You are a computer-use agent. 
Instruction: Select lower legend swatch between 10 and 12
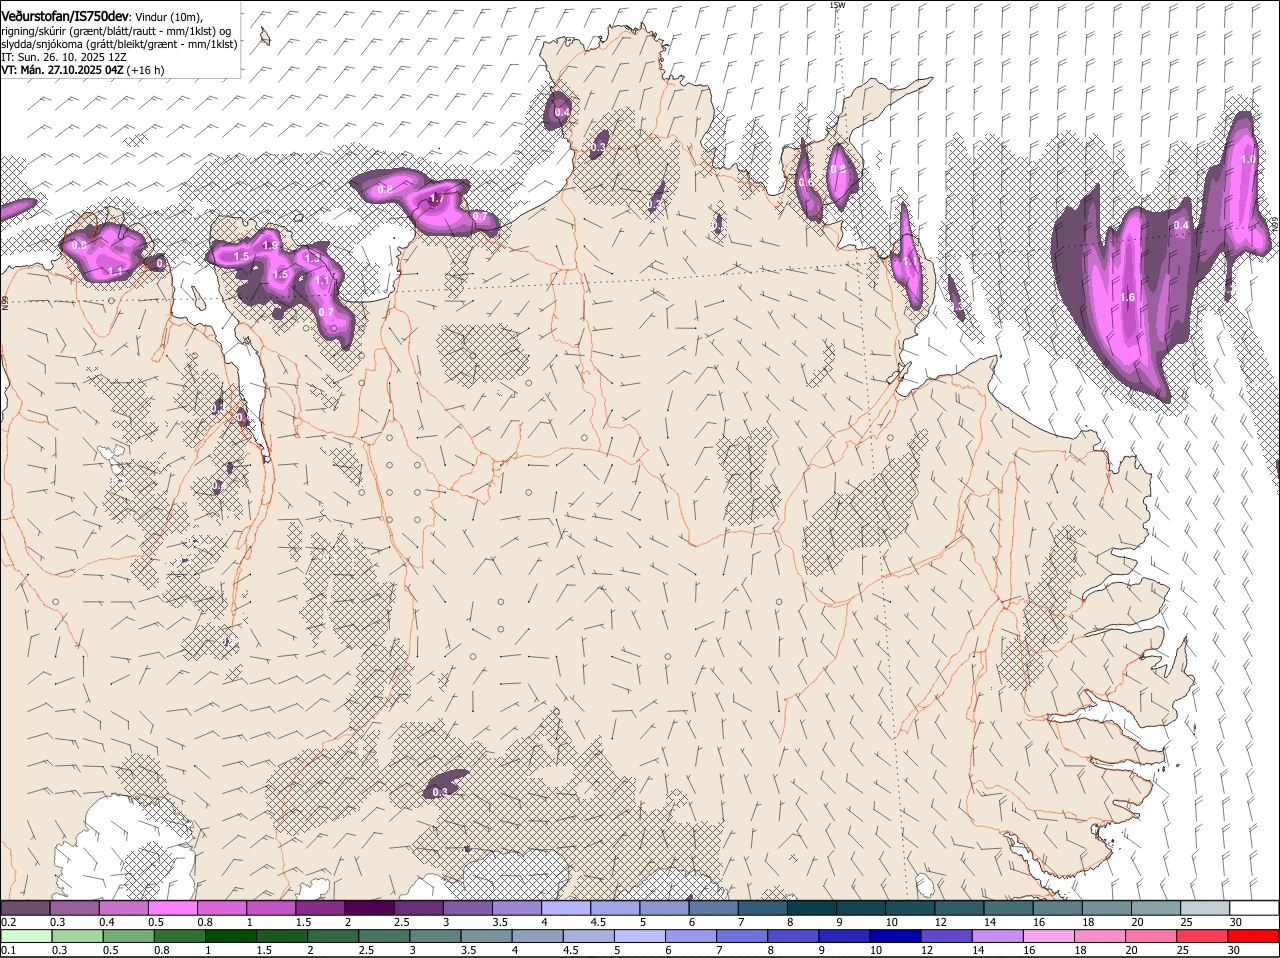click(x=897, y=936)
